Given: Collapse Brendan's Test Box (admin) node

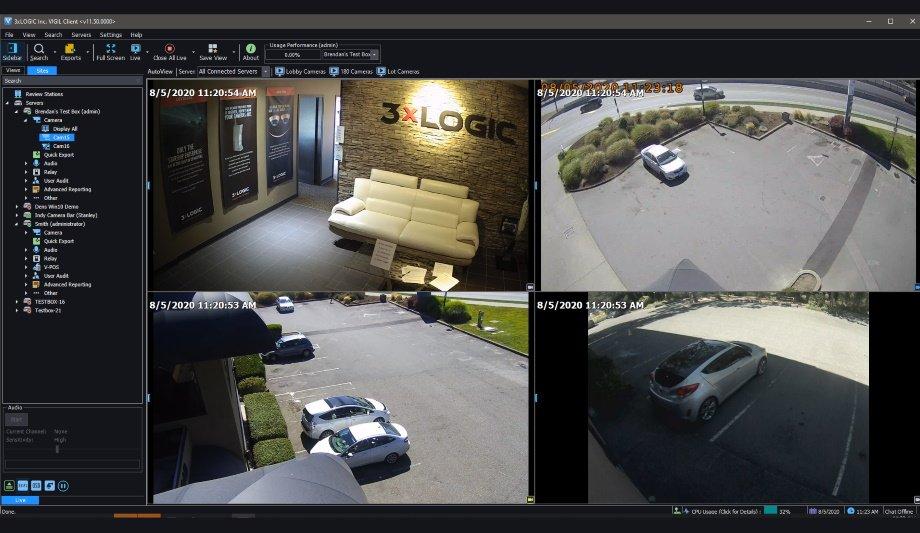Looking at the screenshot, I should (16, 112).
